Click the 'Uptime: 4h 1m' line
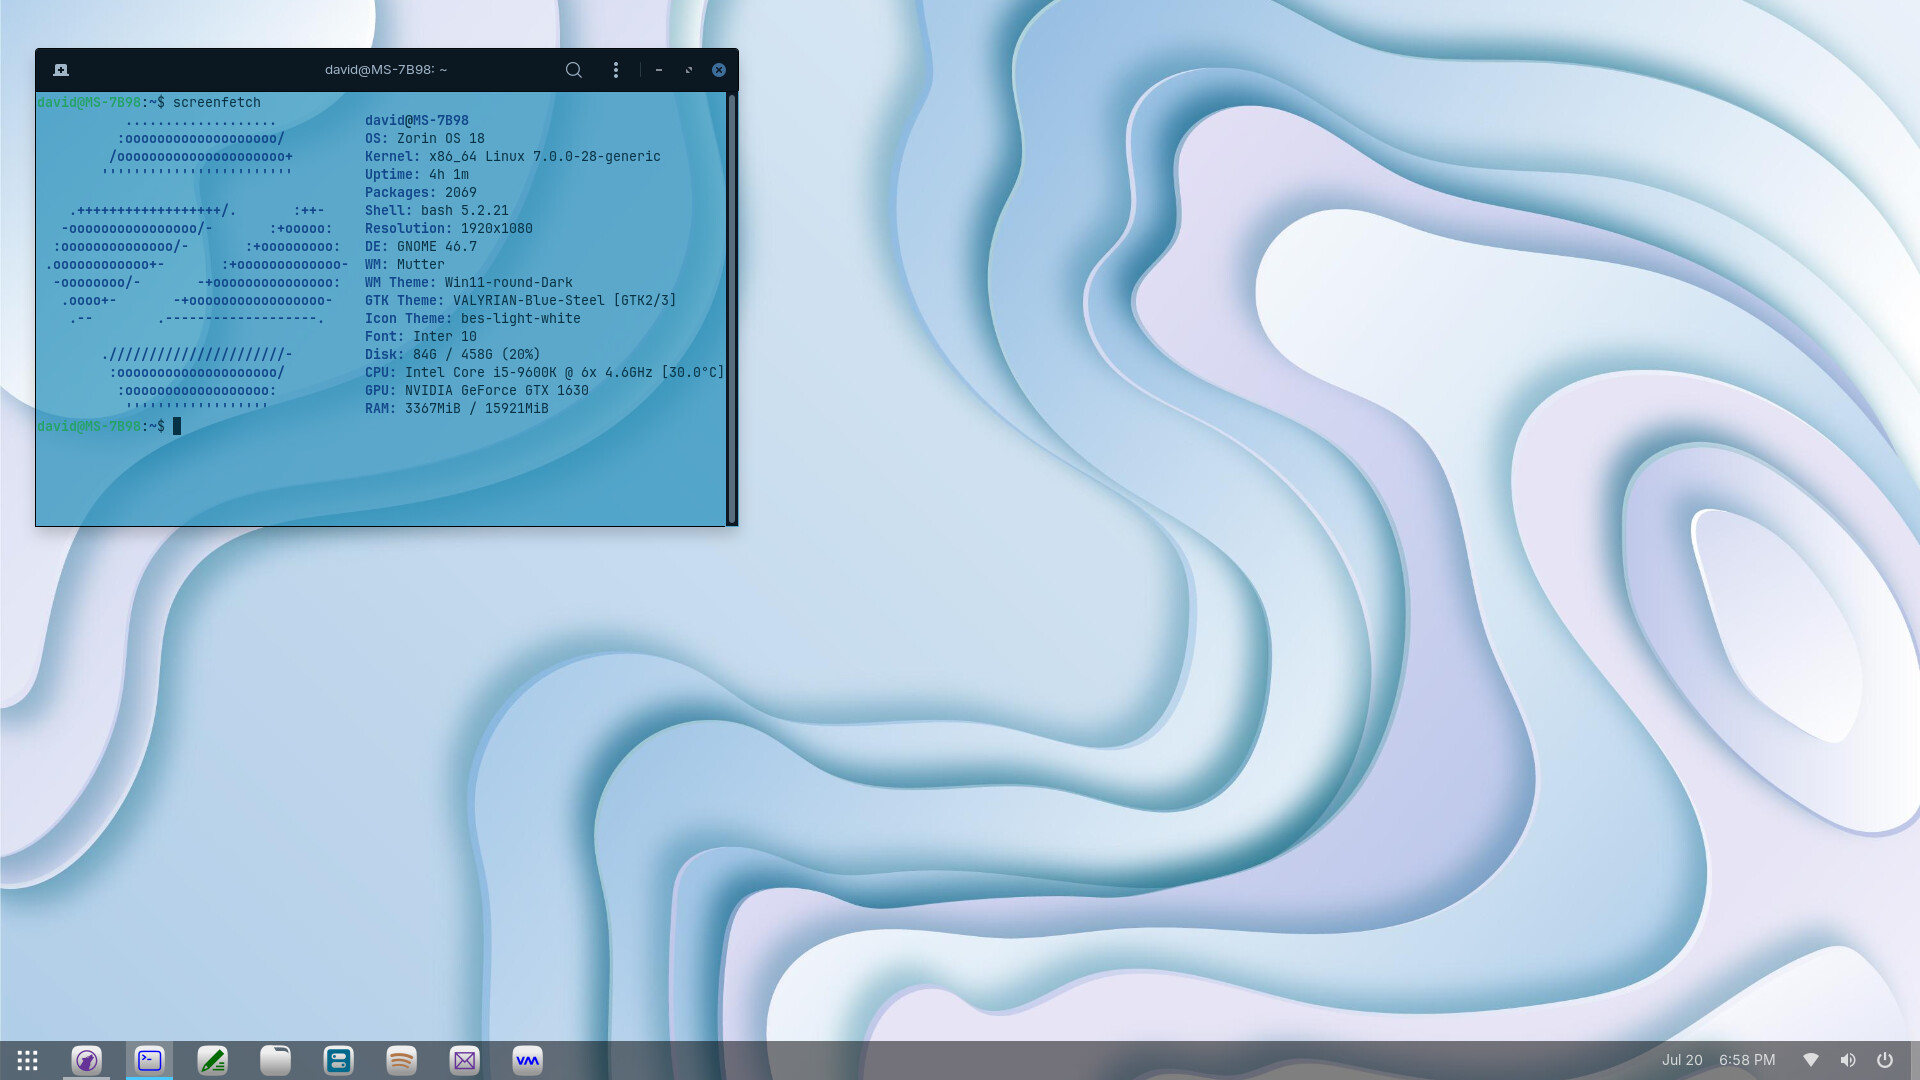This screenshot has height=1080, width=1920. [417, 175]
